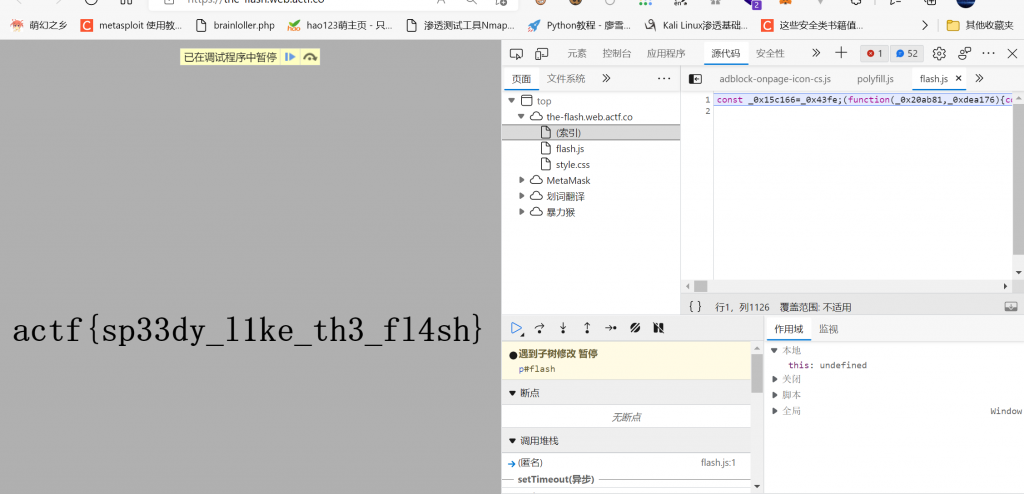Step into next function call
This screenshot has width=1024, height=494.
(563, 328)
